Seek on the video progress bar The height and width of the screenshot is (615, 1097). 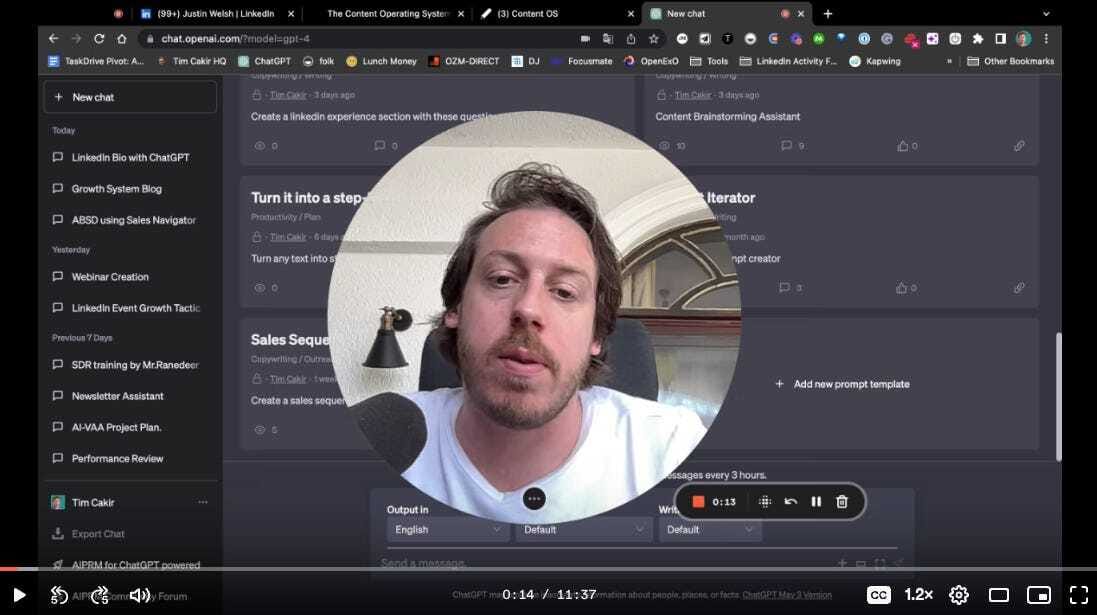[x=548, y=569]
